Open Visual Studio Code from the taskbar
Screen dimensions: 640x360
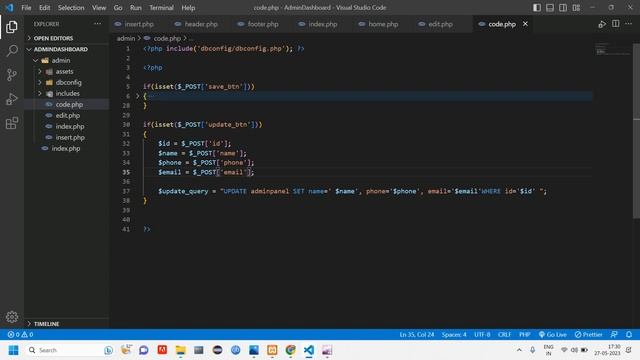(x=309, y=350)
